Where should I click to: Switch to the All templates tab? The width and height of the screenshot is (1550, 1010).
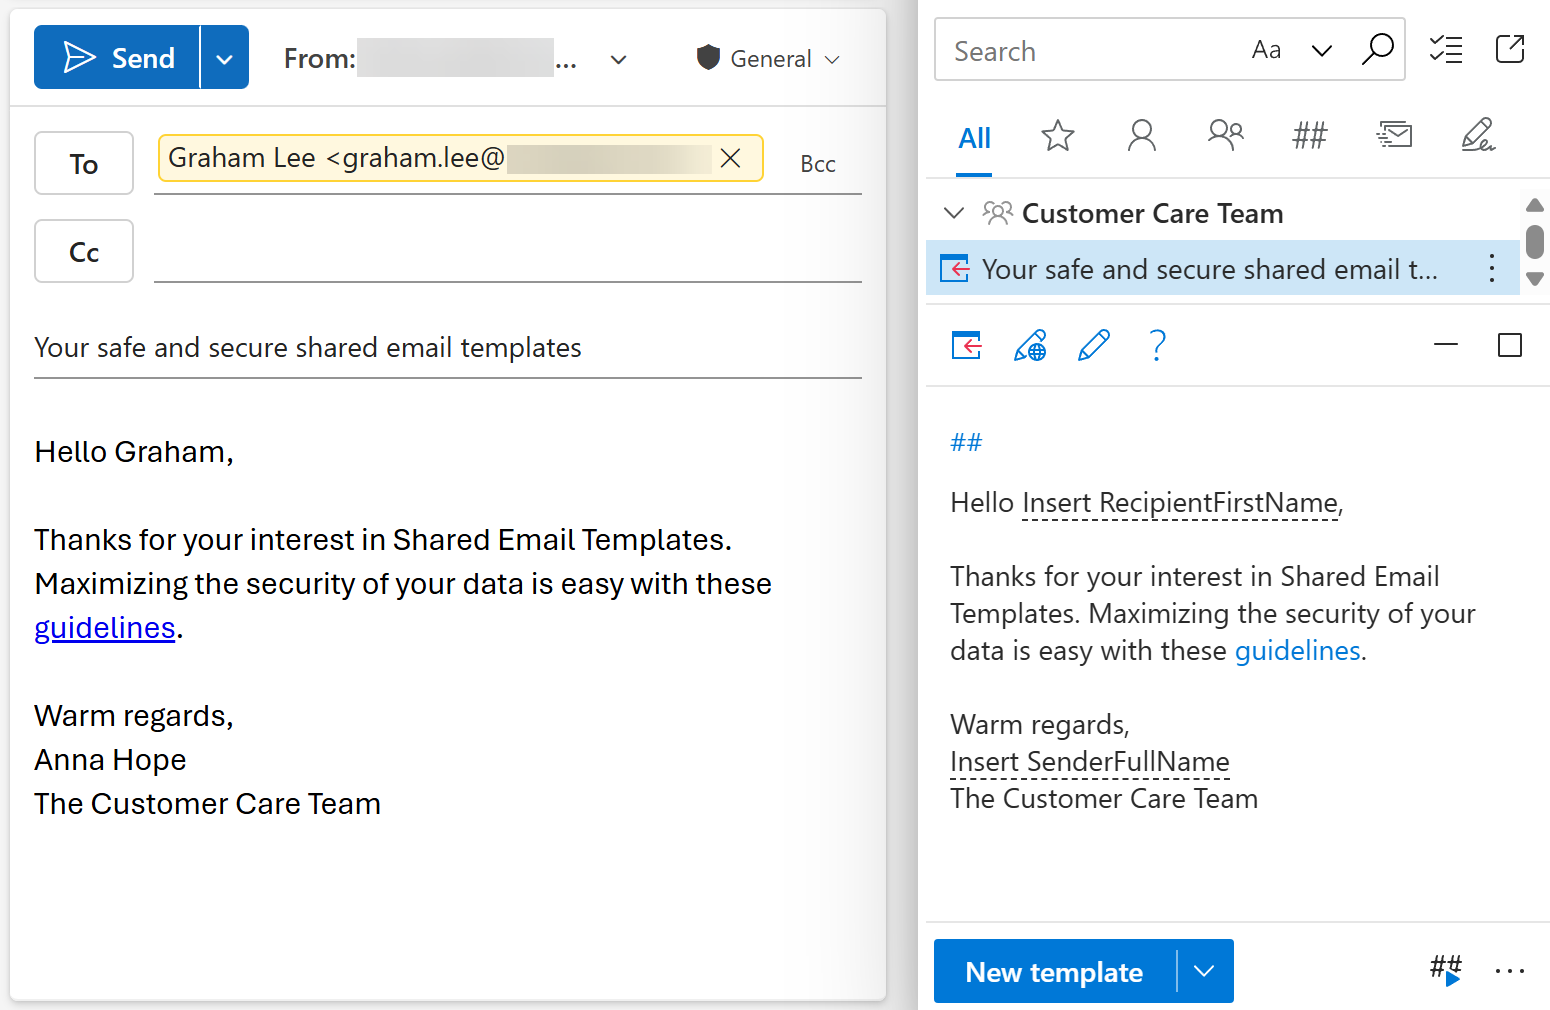click(974, 138)
